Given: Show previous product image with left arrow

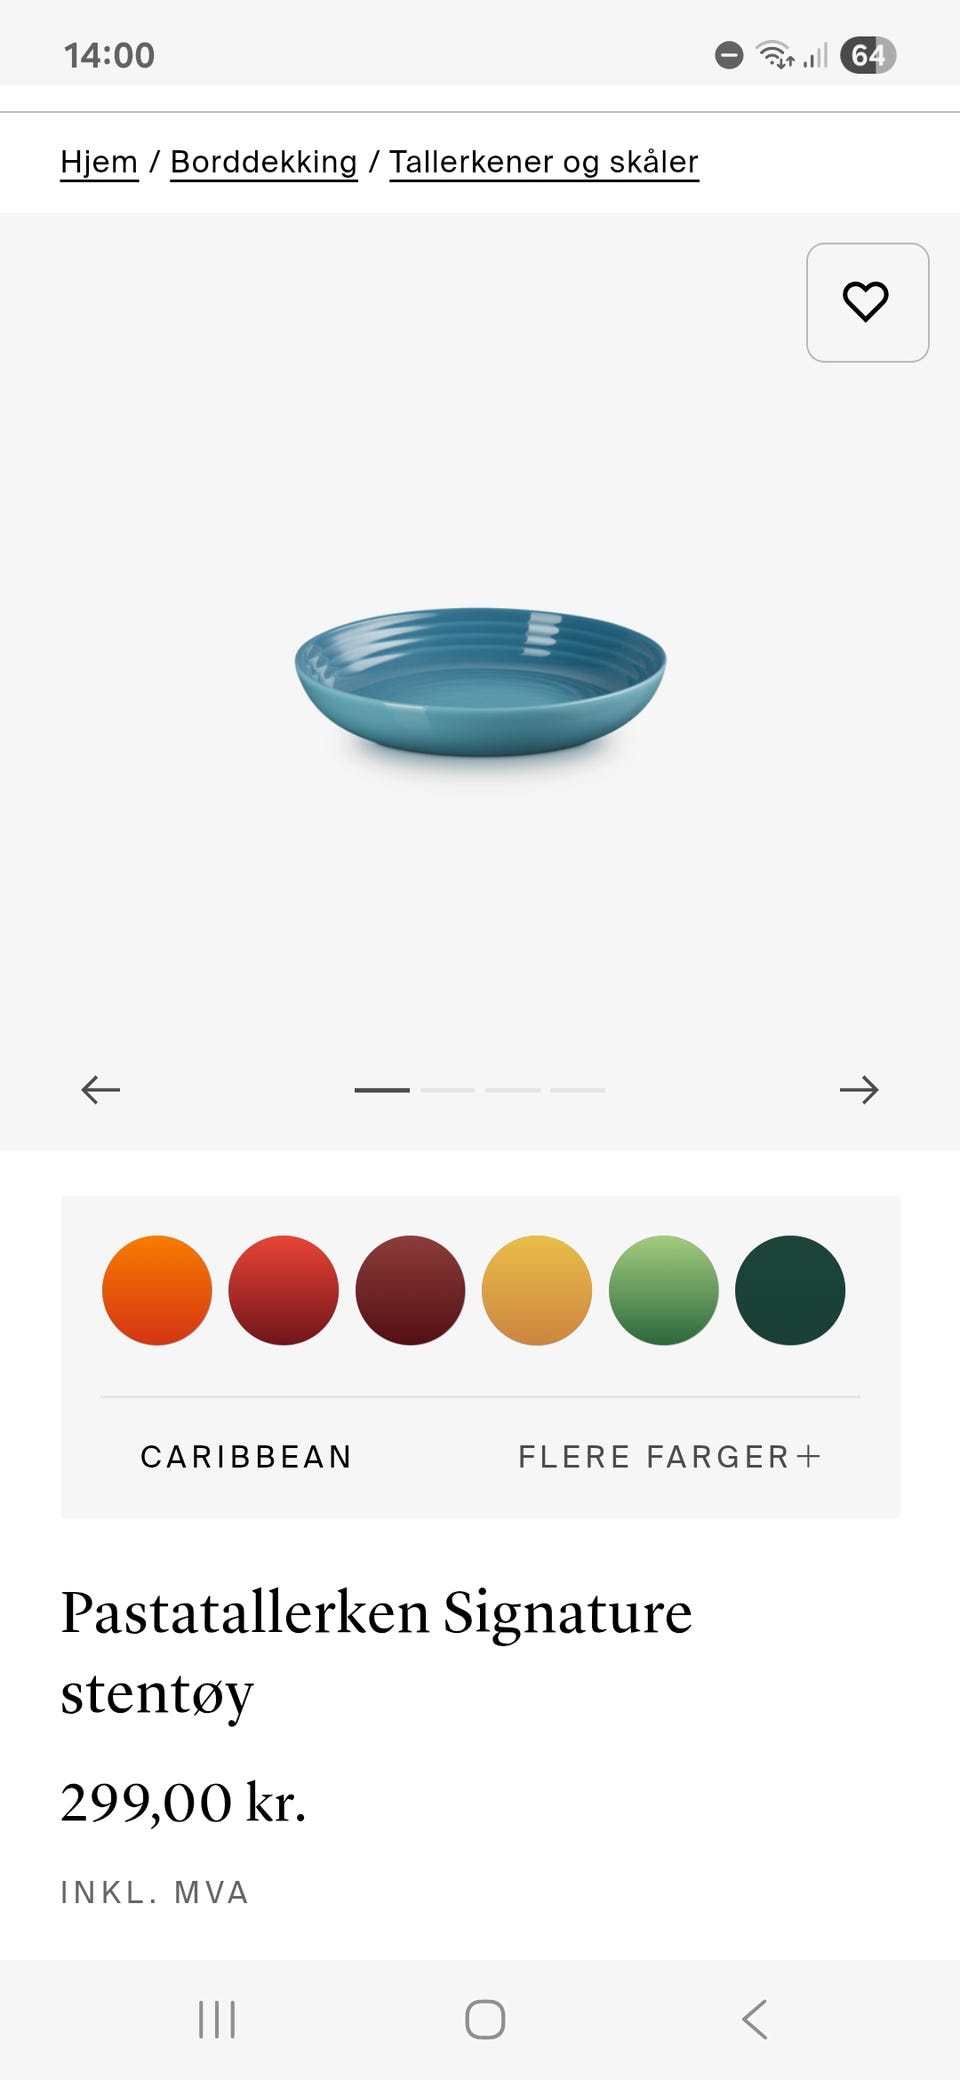Looking at the screenshot, I should [100, 1089].
